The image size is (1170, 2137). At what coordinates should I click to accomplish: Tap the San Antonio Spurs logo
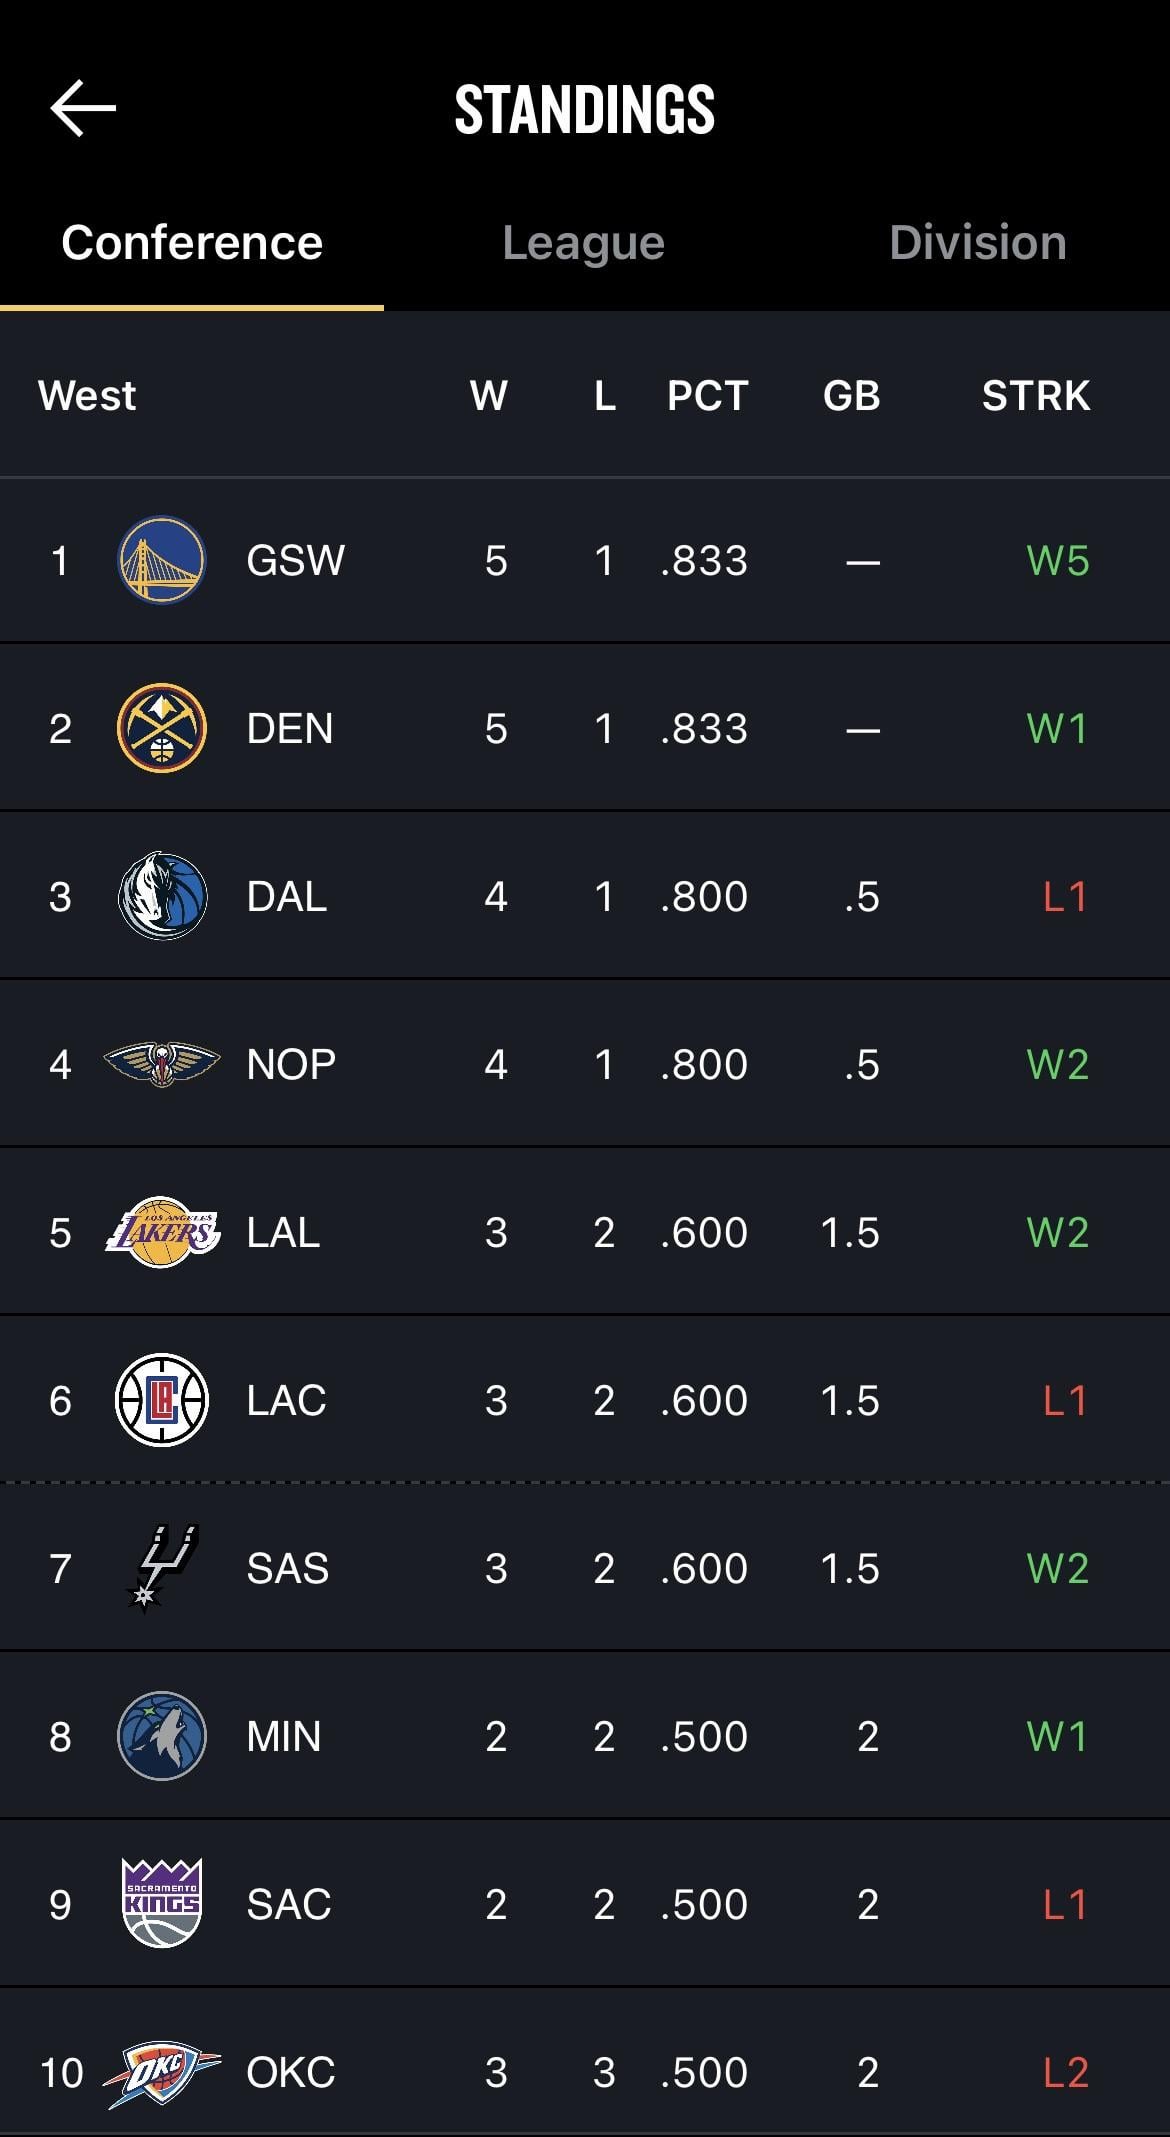tap(162, 1568)
